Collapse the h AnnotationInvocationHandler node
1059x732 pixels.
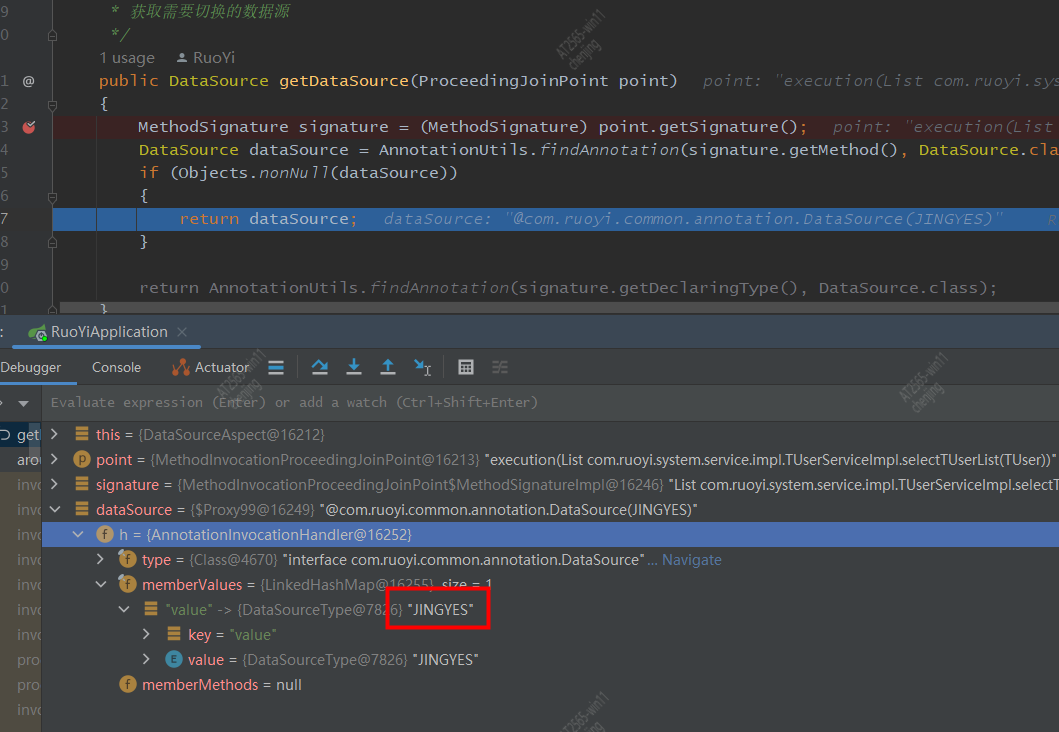[78, 534]
